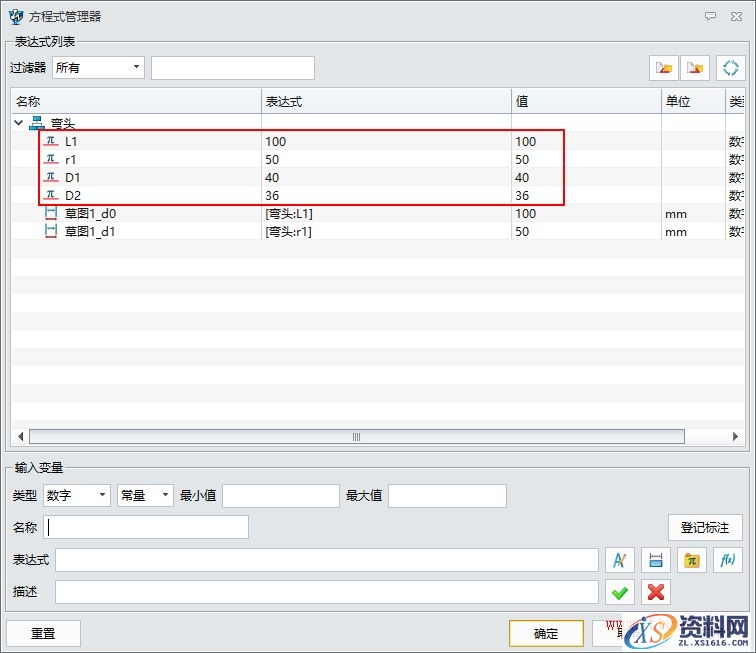Screen dimensions: 756x653
Task: Open the 类型 数字 dropdown
Action: [x=77, y=495]
